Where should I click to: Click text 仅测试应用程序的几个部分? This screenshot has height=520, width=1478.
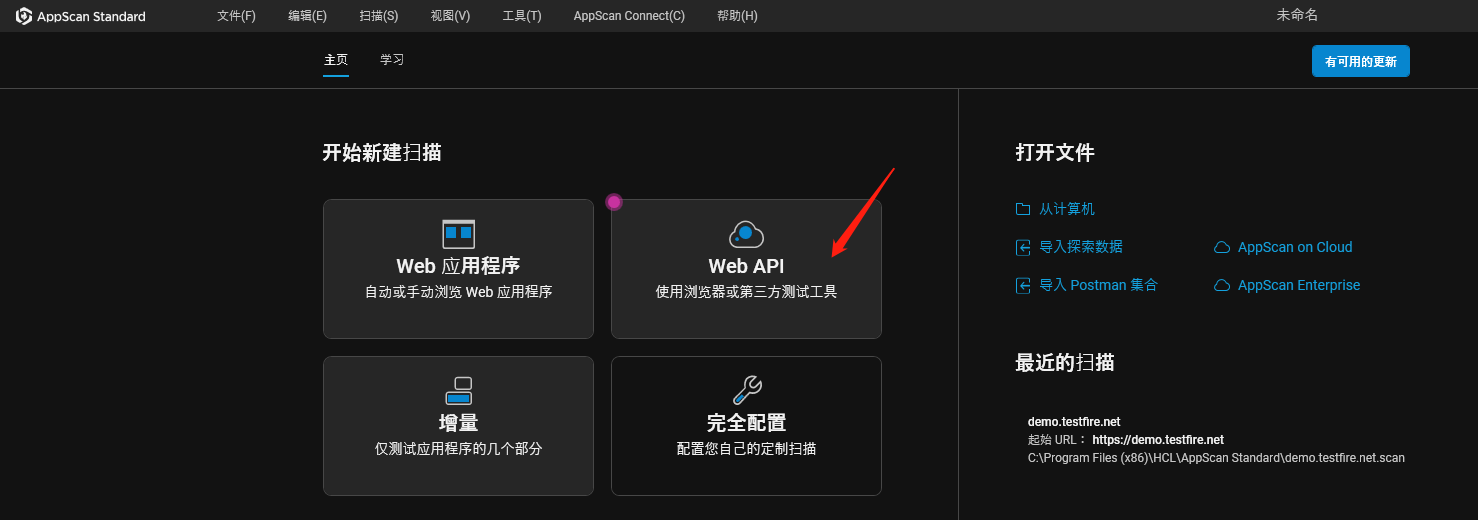458,449
